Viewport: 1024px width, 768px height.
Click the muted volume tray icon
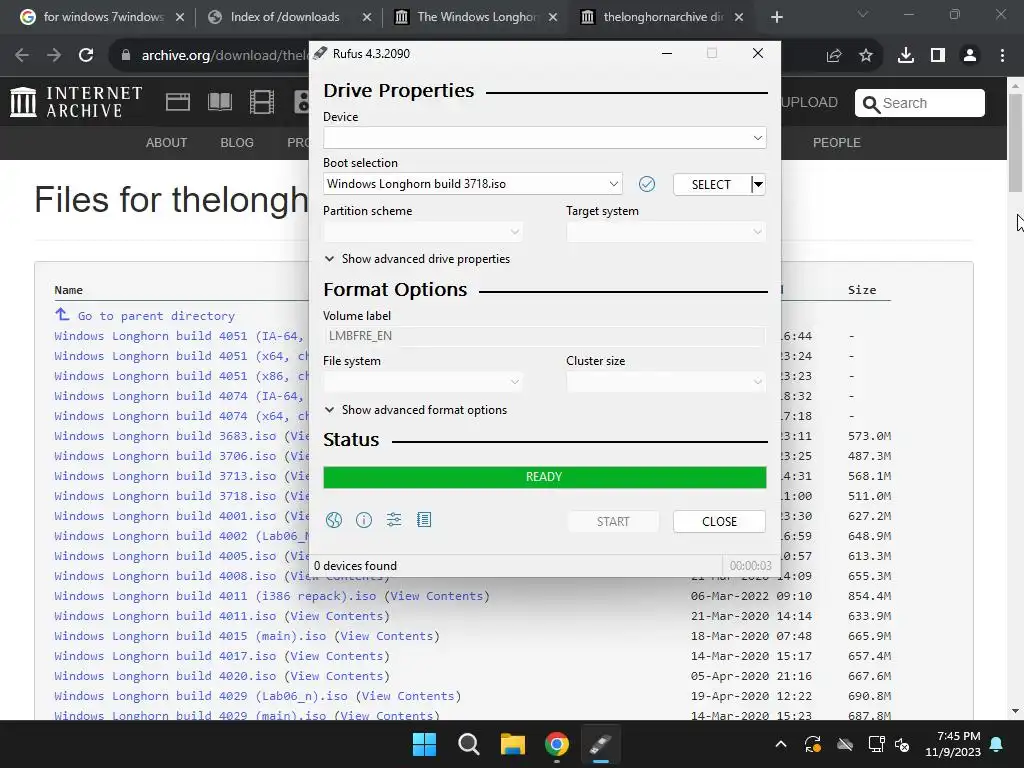[903, 744]
